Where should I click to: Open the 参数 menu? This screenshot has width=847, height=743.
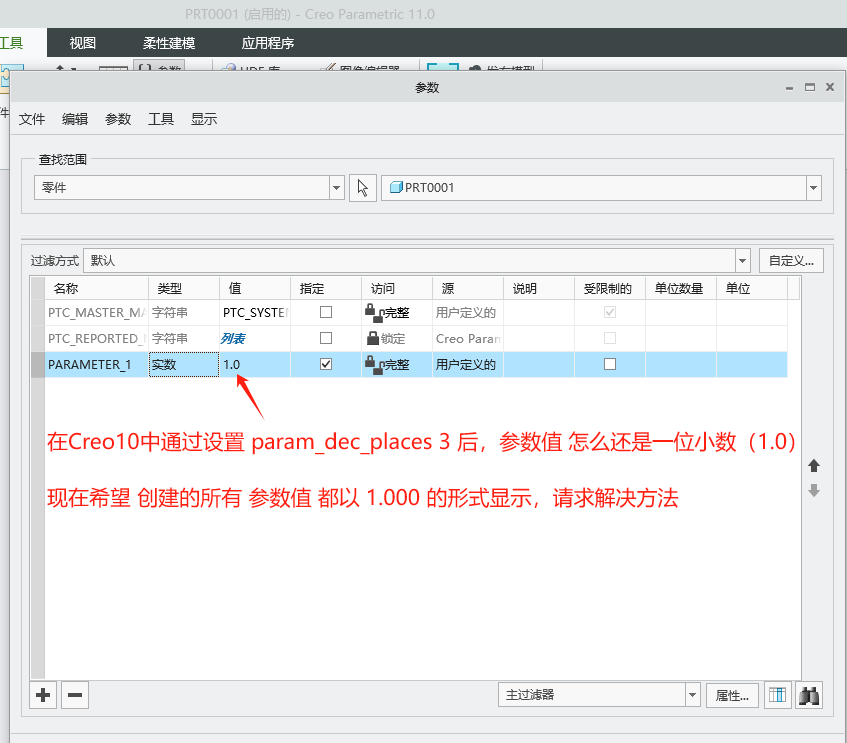pos(118,119)
